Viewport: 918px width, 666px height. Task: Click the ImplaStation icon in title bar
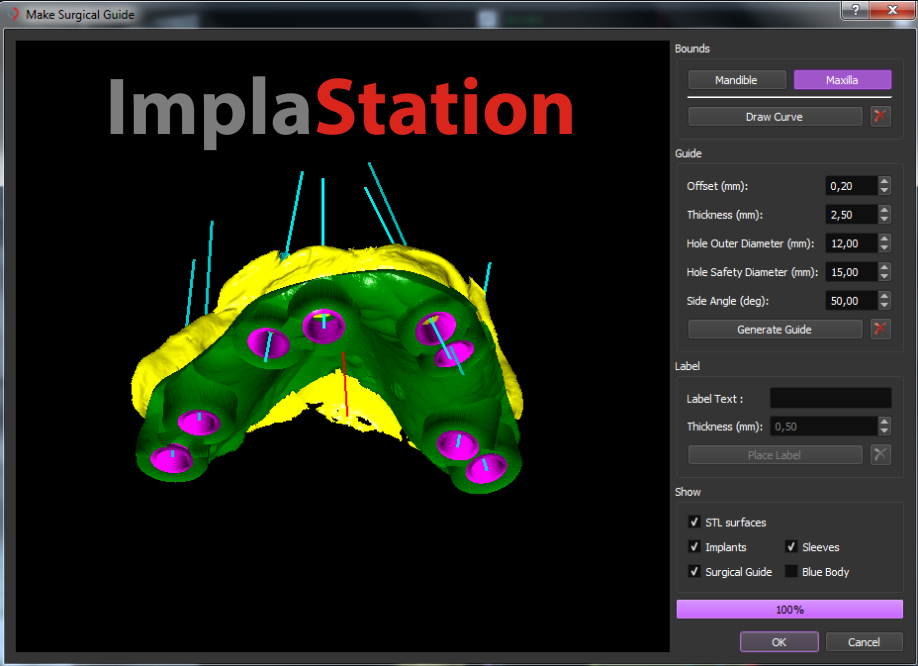pyautogui.click(x=13, y=14)
